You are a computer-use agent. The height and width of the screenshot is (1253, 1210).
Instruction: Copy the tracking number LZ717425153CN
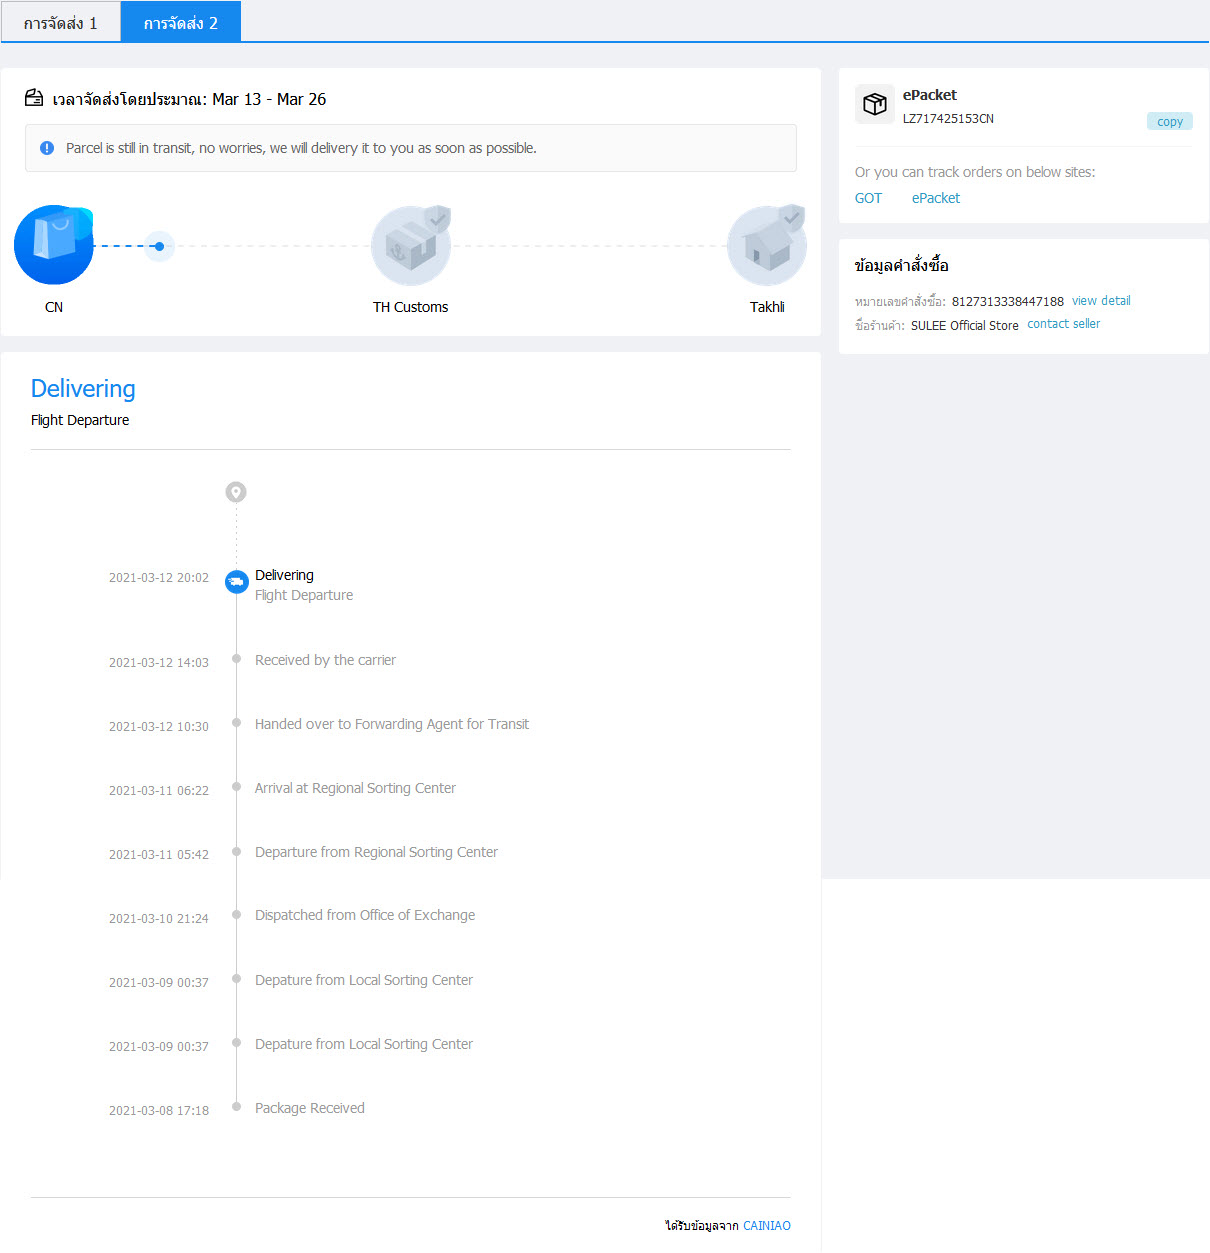(x=1169, y=122)
